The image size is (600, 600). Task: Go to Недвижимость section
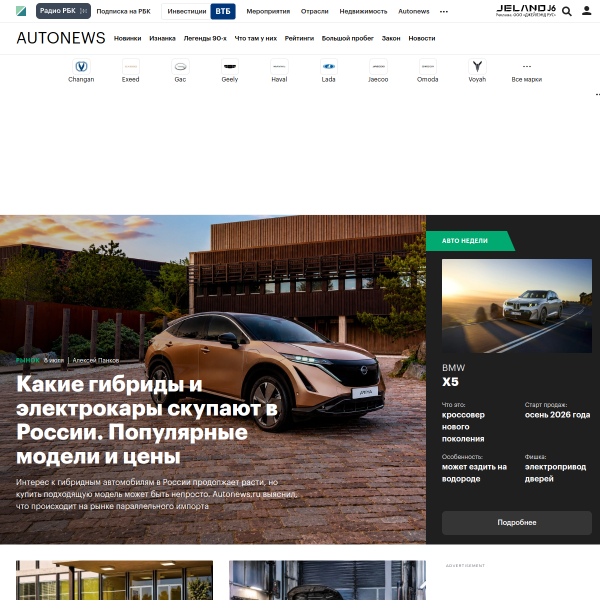(363, 11)
